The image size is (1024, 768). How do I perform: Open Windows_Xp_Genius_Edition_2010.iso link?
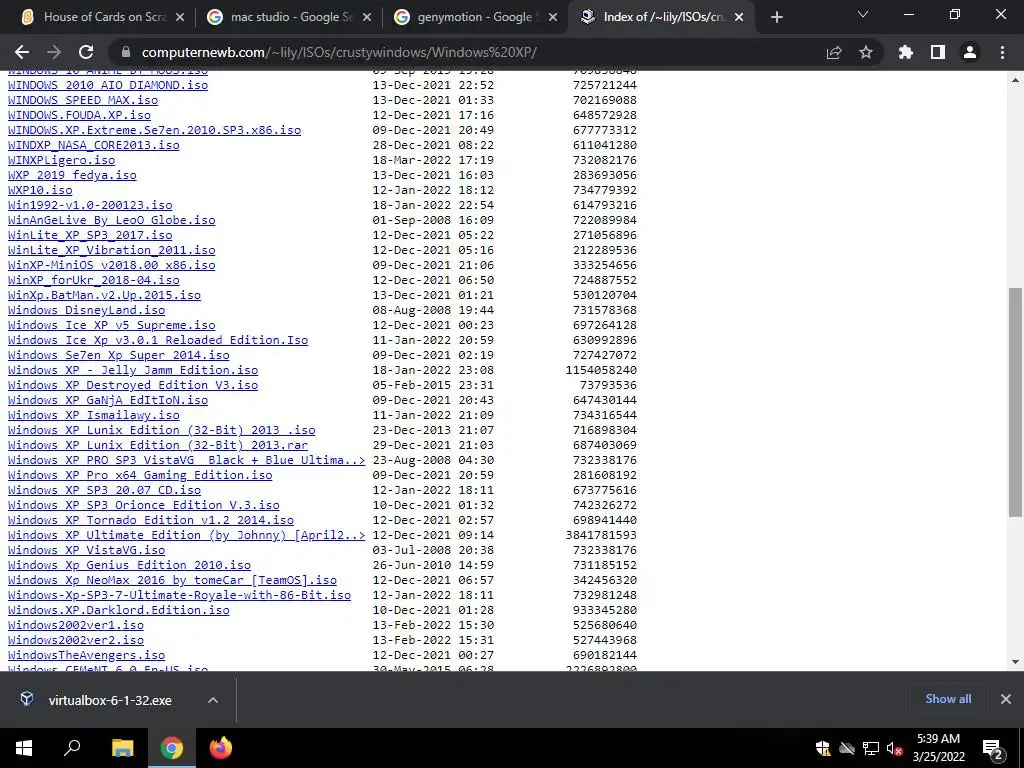click(x=129, y=566)
